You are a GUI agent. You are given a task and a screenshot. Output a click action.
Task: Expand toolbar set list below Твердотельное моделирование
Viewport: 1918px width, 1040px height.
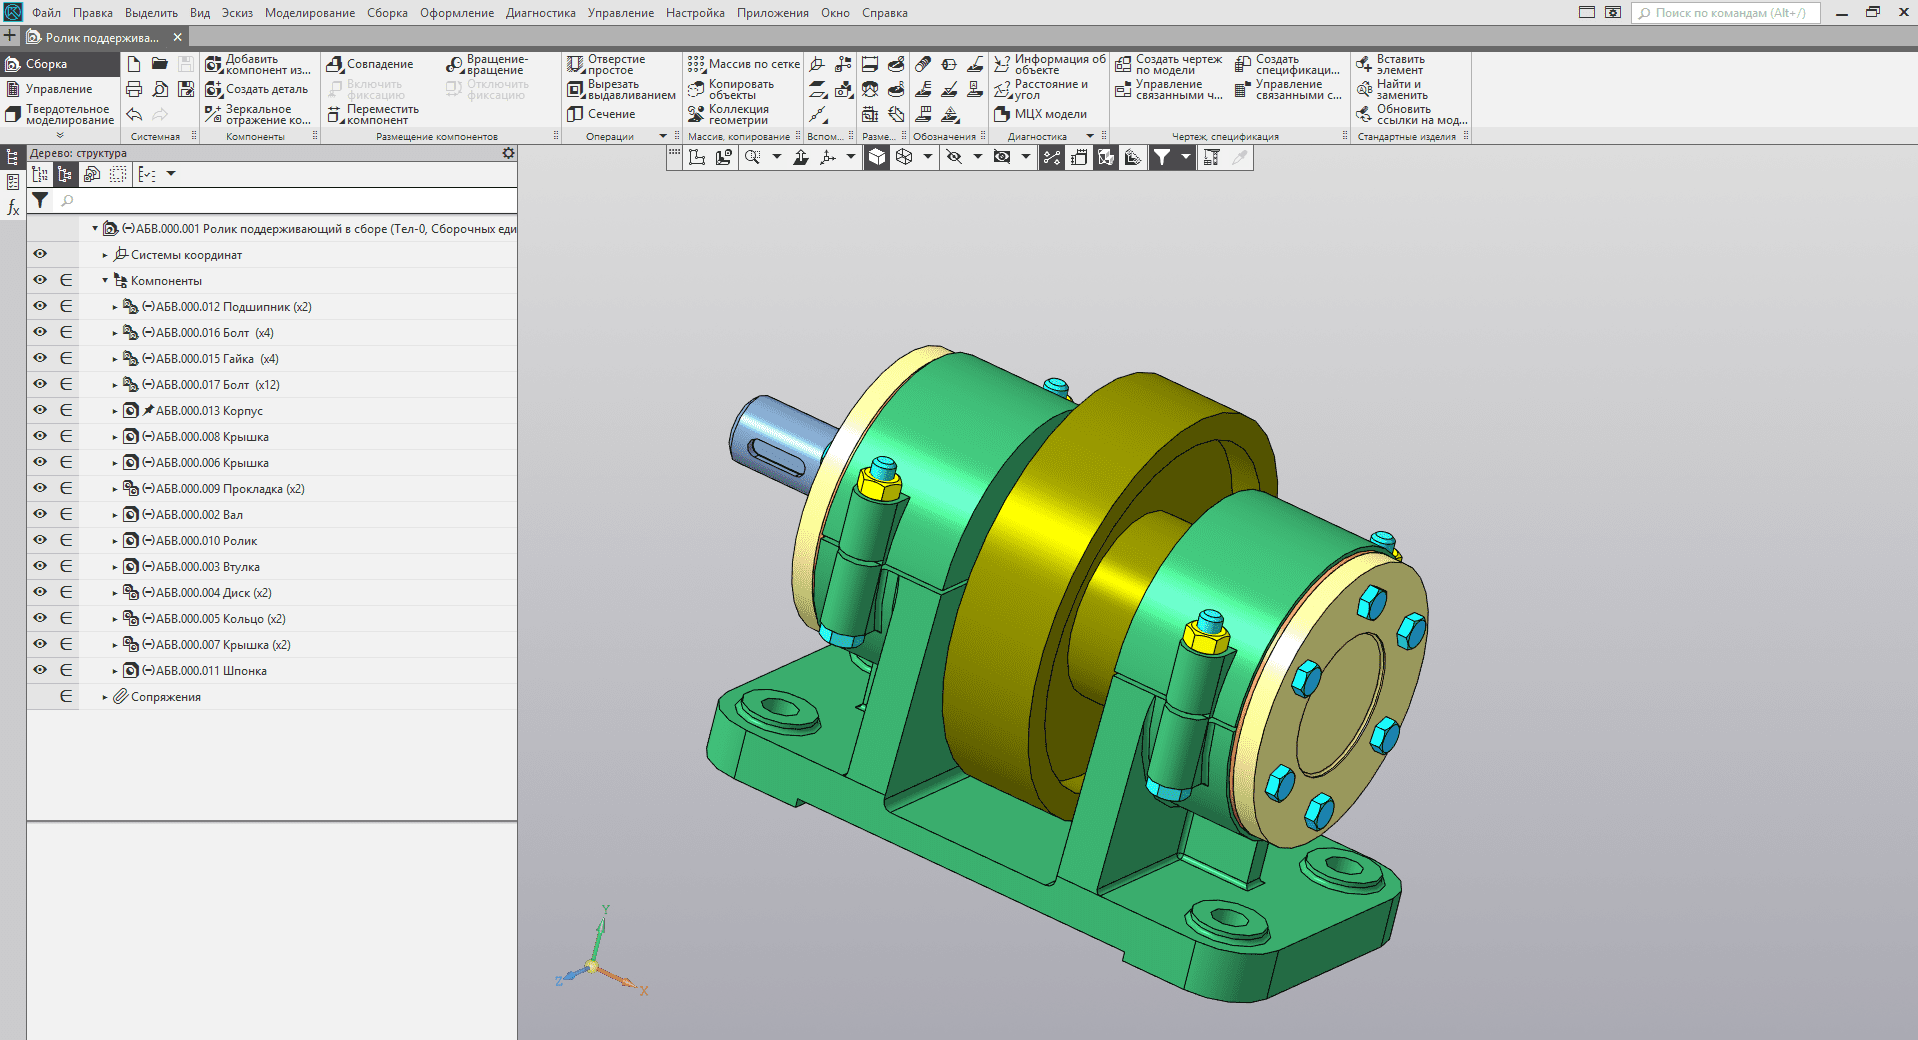click(60, 135)
